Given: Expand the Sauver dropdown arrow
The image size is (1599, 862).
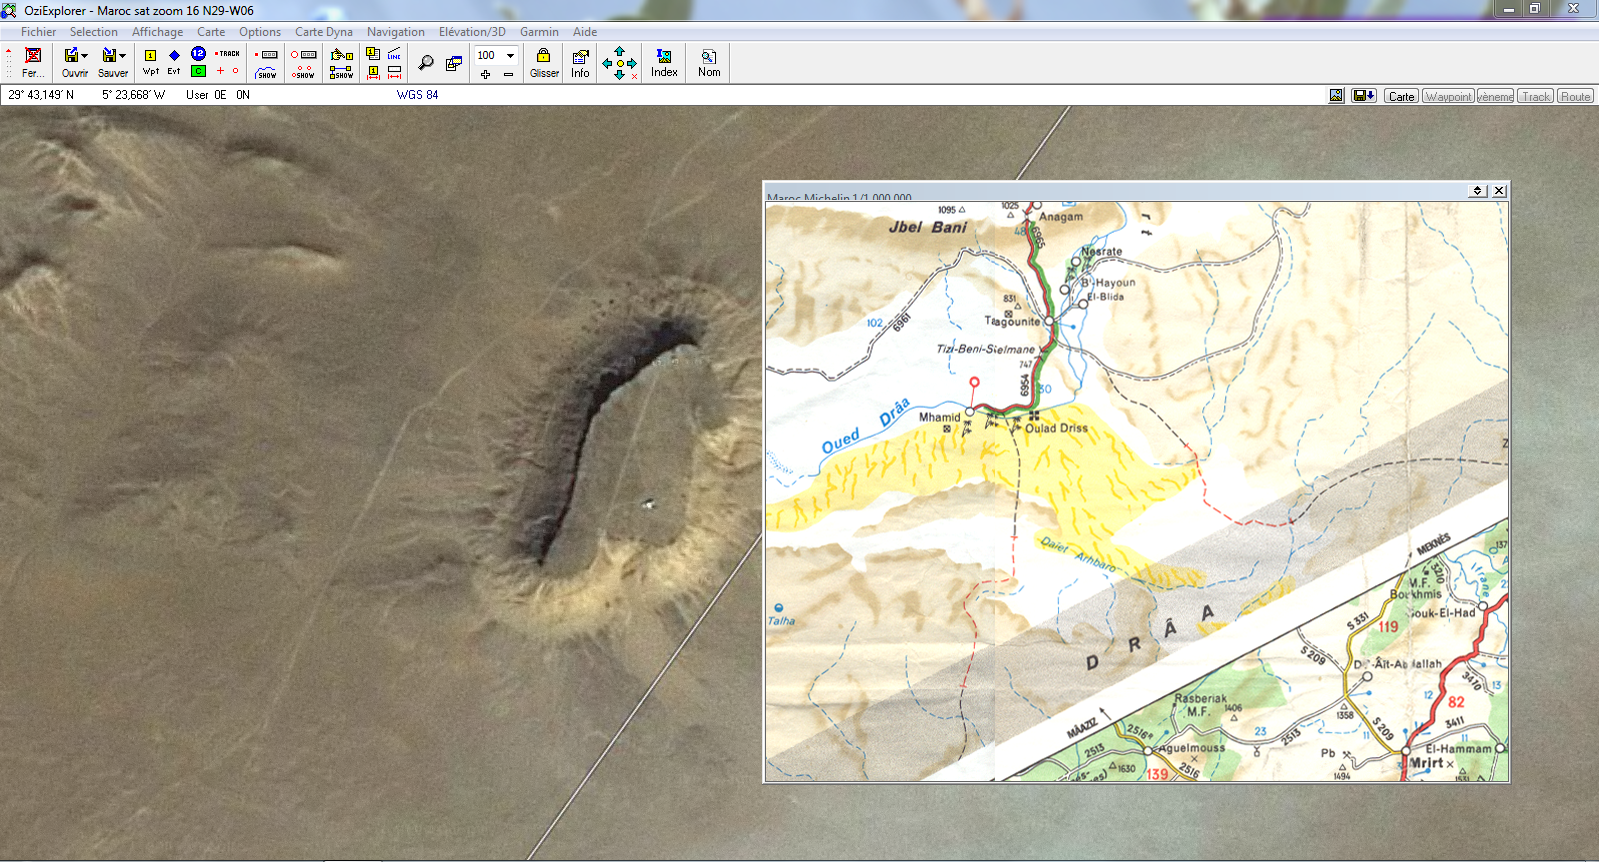Looking at the screenshot, I should (123, 56).
